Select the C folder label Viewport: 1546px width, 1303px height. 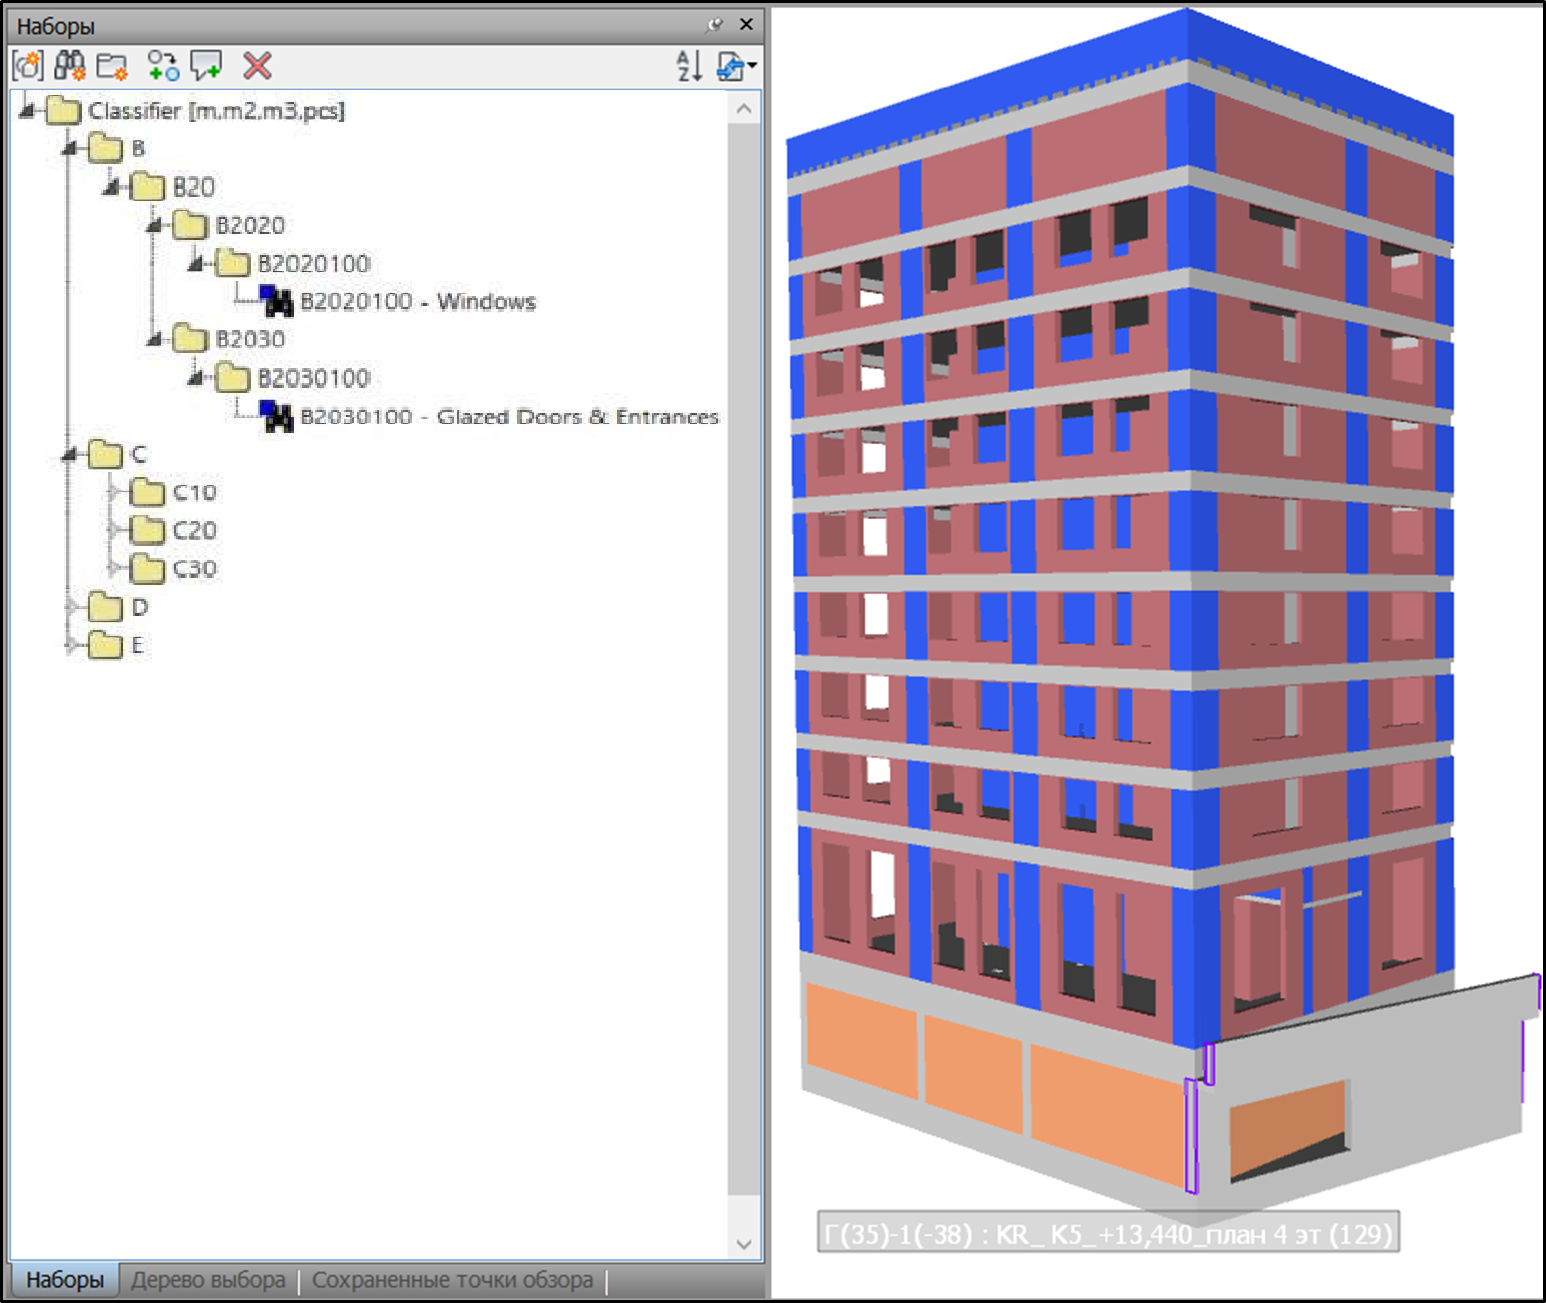138,454
